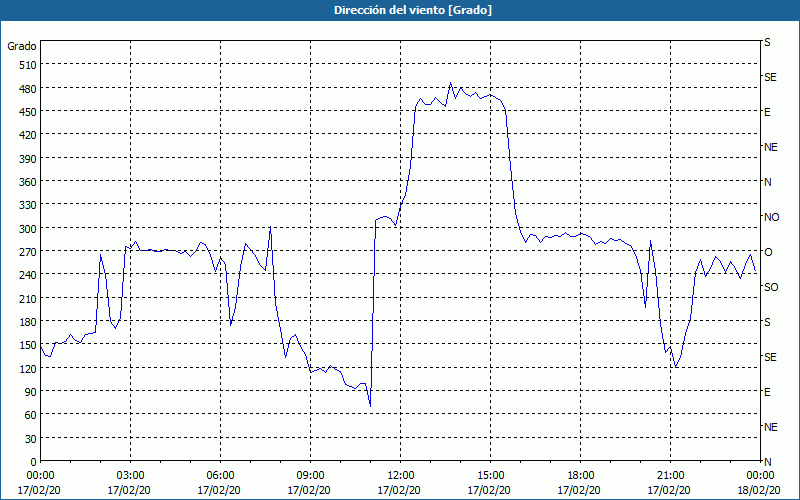Click the 15:00 time axis label
The width and height of the screenshot is (800, 500).
point(490,476)
